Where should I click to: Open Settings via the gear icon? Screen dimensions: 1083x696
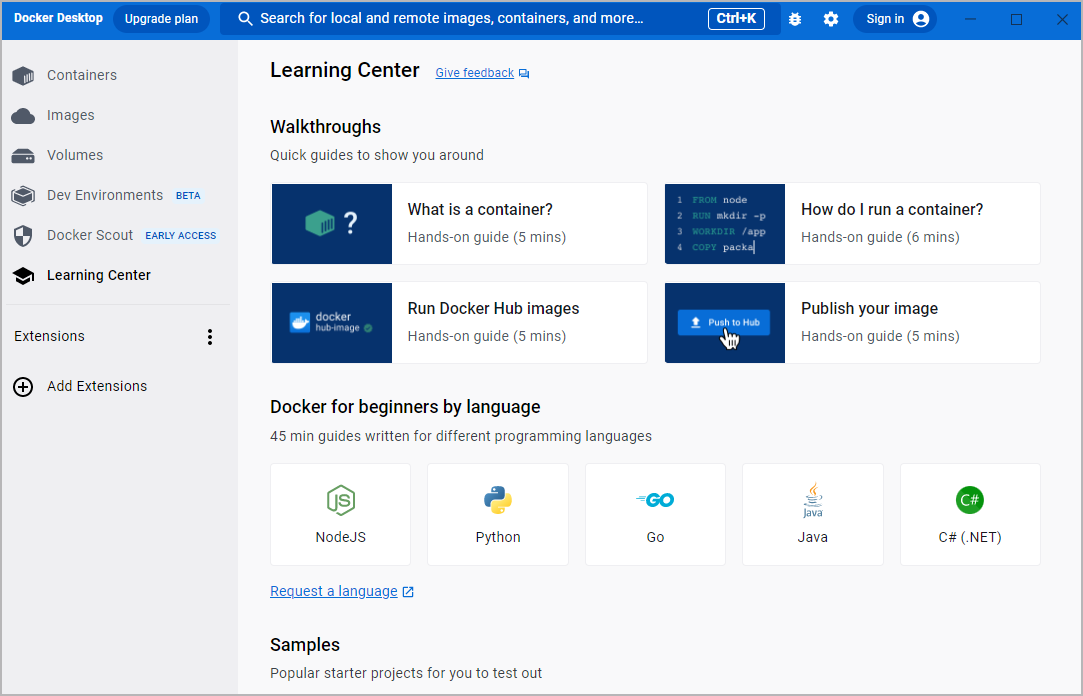pyautogui.click(x=831, y=19)
